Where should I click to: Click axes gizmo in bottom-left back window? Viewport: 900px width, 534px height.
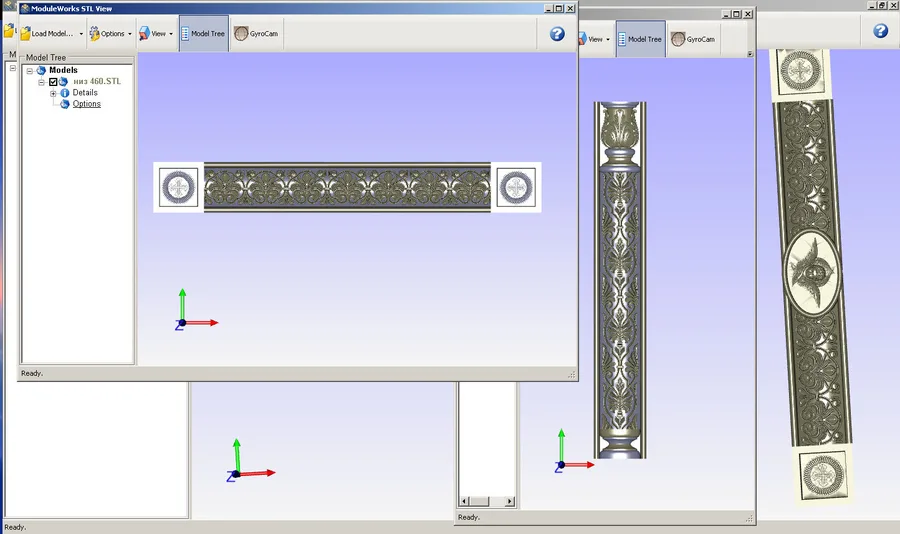251,462
